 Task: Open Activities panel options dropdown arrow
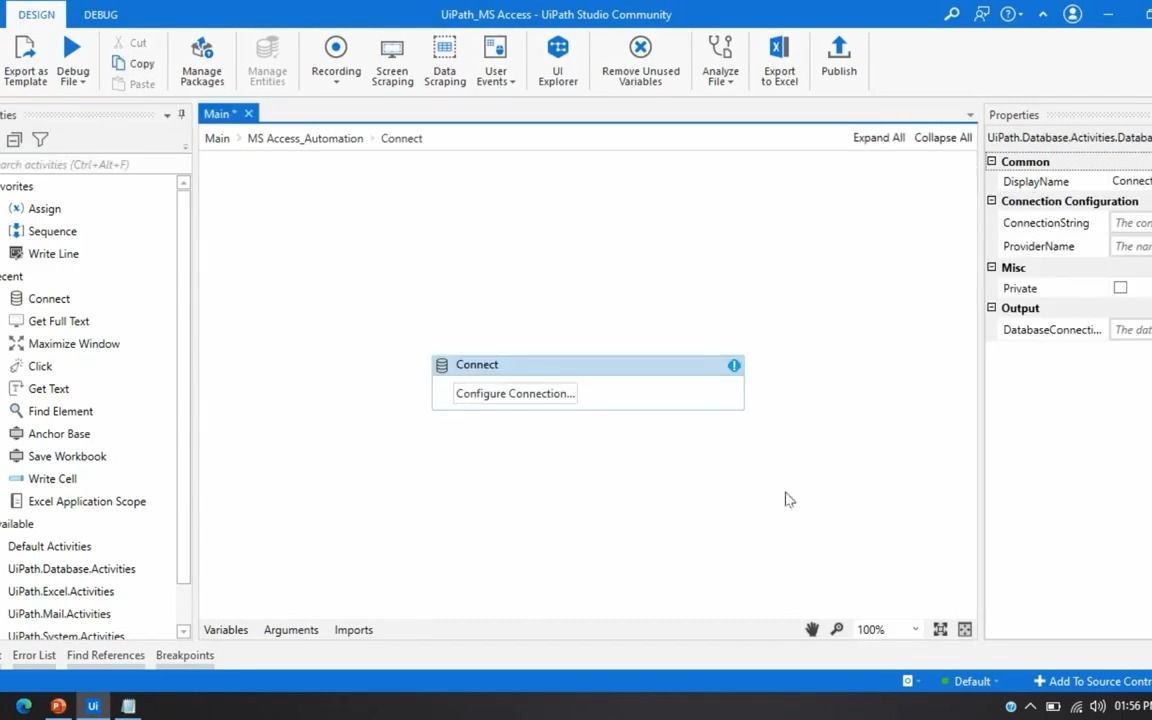(x=167, y=115)
